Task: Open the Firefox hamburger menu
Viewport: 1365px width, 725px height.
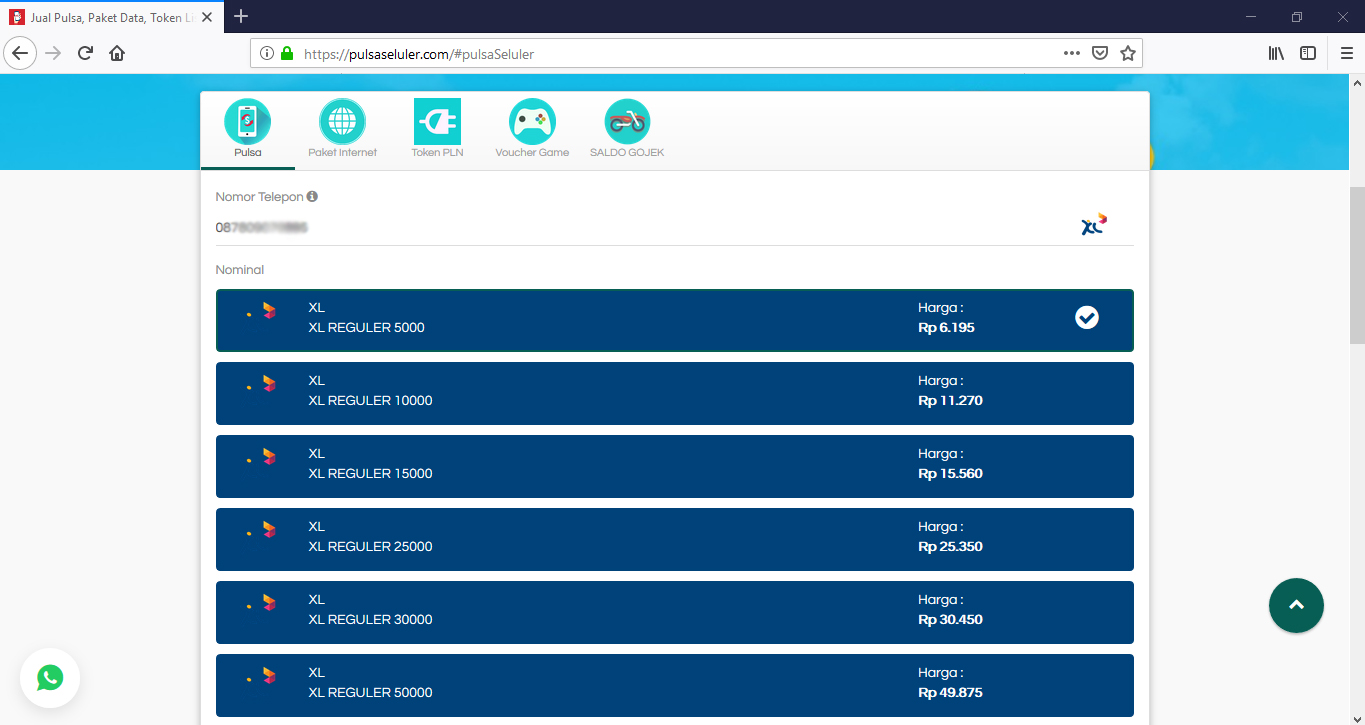Action: tap(1346, 53)
